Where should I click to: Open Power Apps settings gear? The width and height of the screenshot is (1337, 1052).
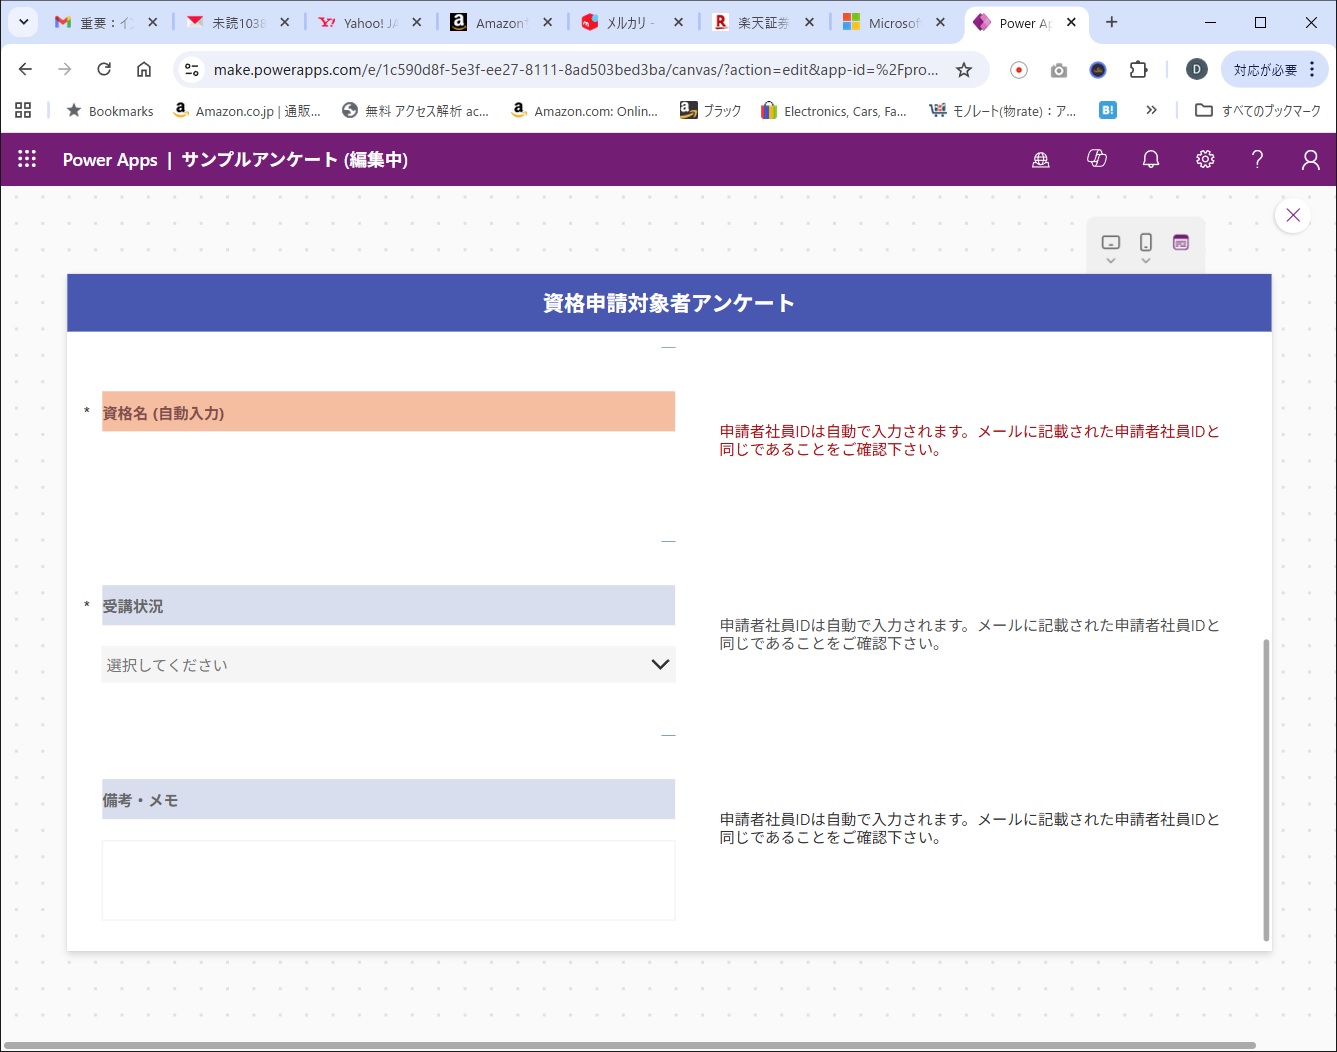1205,159
